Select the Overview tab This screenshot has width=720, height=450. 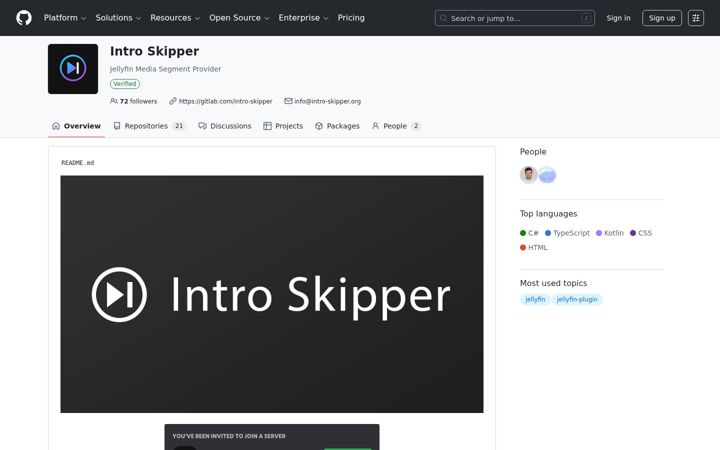click(x=76, y=126)
